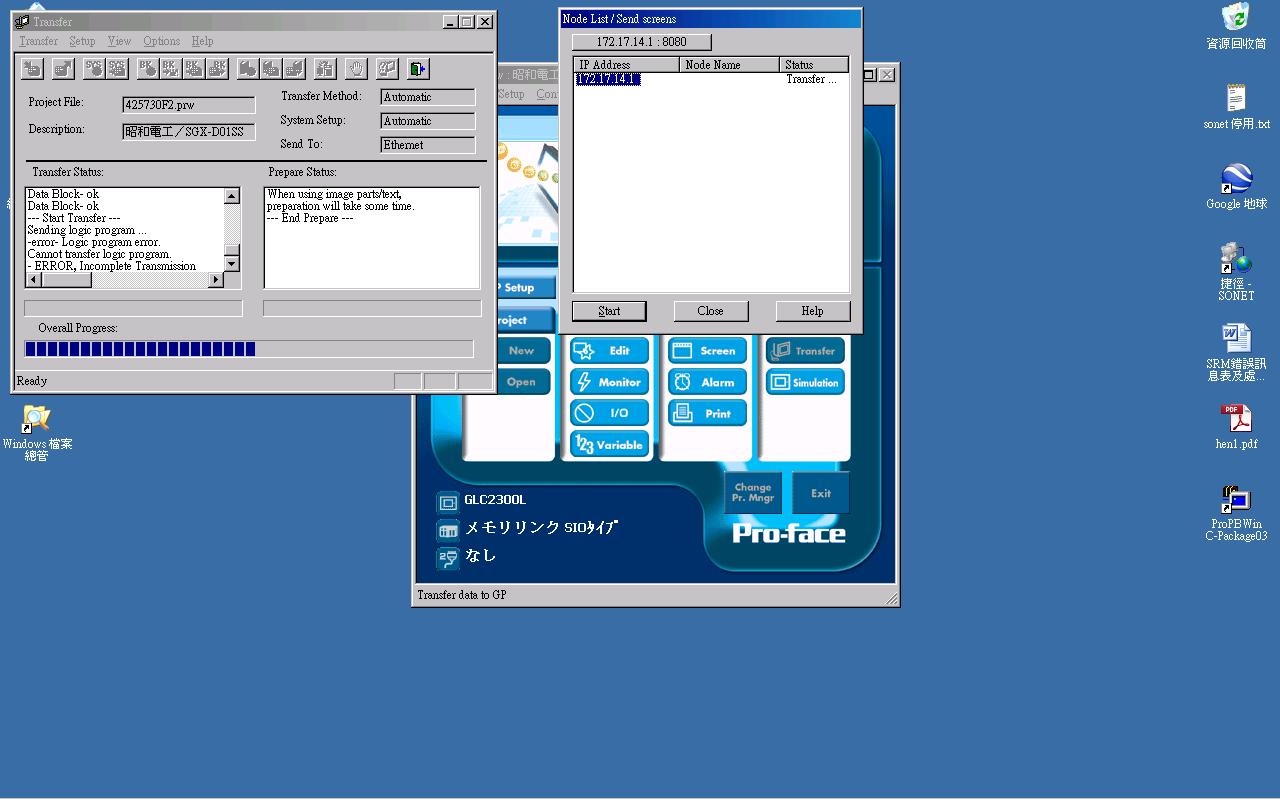Click the 172.17.14.1 : 8080 address button
This screenshot has width=1280, height=800.
(x=641, y=42)
